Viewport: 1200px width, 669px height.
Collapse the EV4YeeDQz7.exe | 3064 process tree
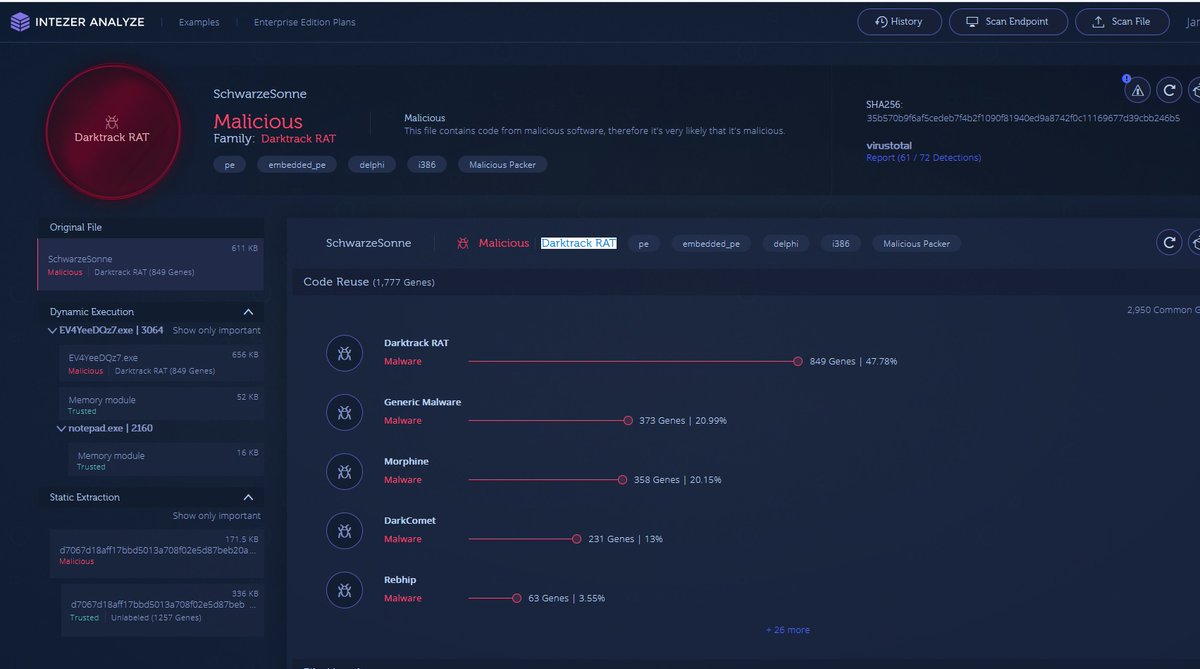click(x=51, y=330)
